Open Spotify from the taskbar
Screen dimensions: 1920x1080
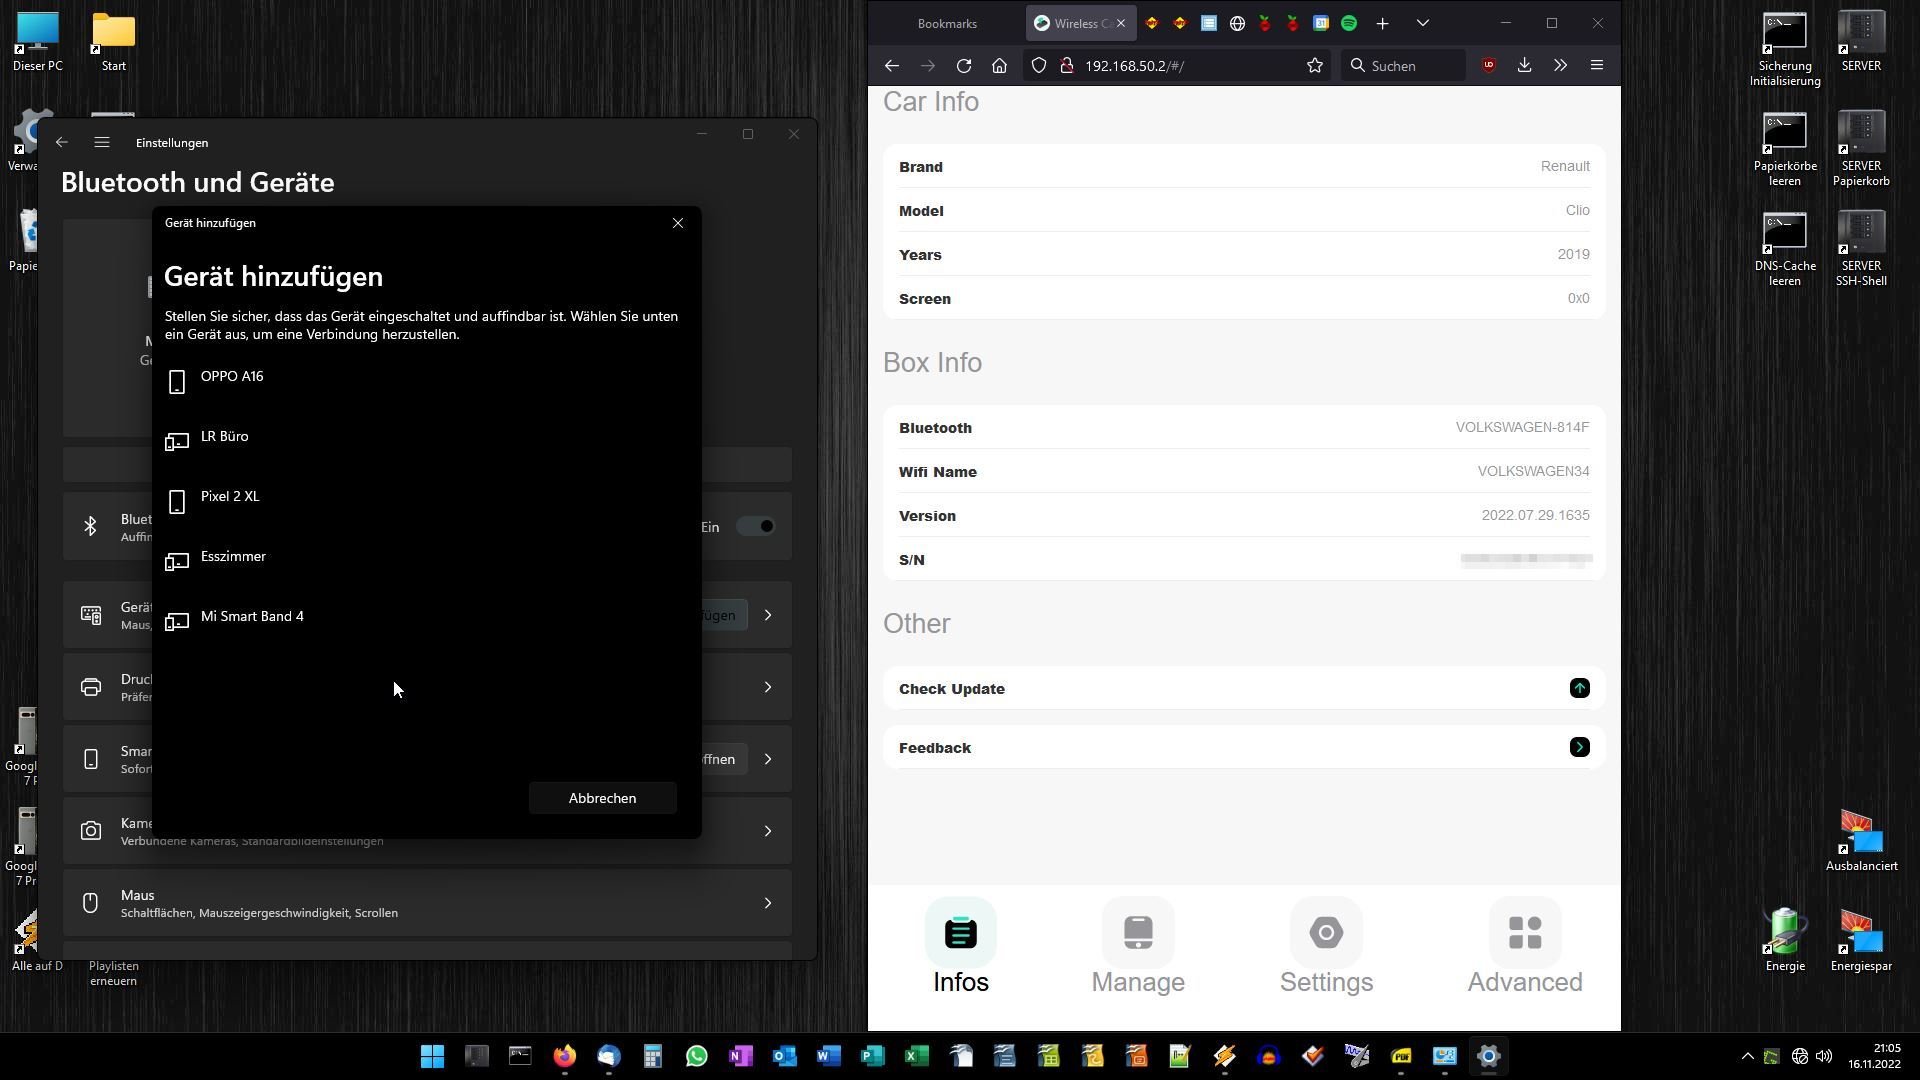[1349, 23]
